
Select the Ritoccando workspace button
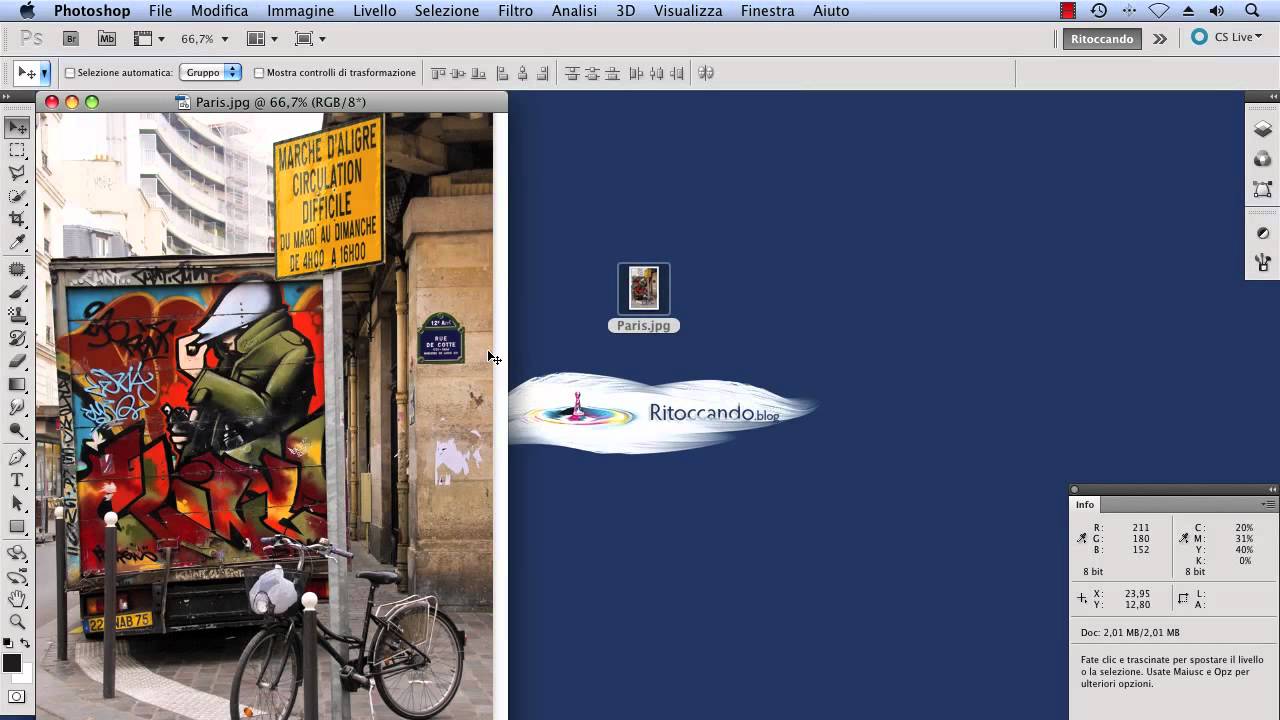pos(1102,39)
